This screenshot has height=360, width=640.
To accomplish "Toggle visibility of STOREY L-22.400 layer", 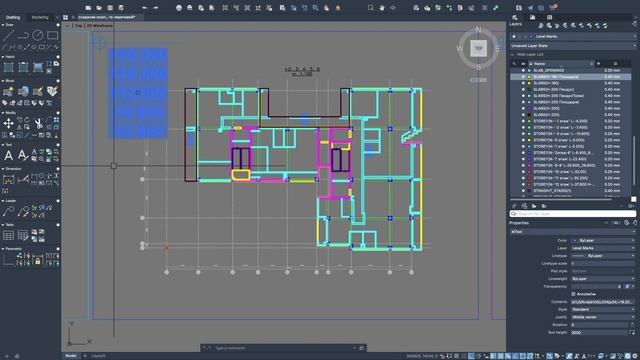I will coord(523,159).
